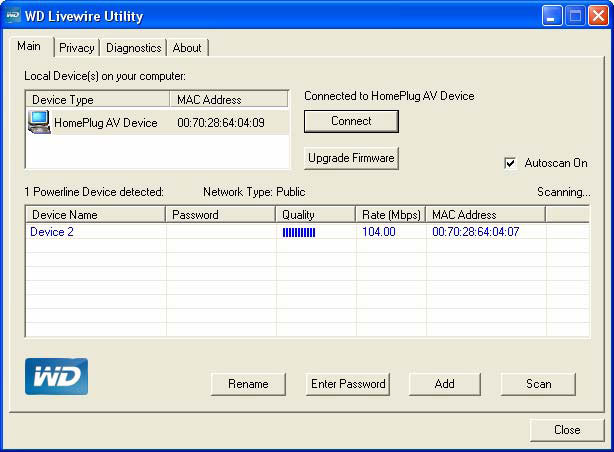Minimize the WD Livewire Utility window
This screenshot has width=614, height=452.
(552, 16)
